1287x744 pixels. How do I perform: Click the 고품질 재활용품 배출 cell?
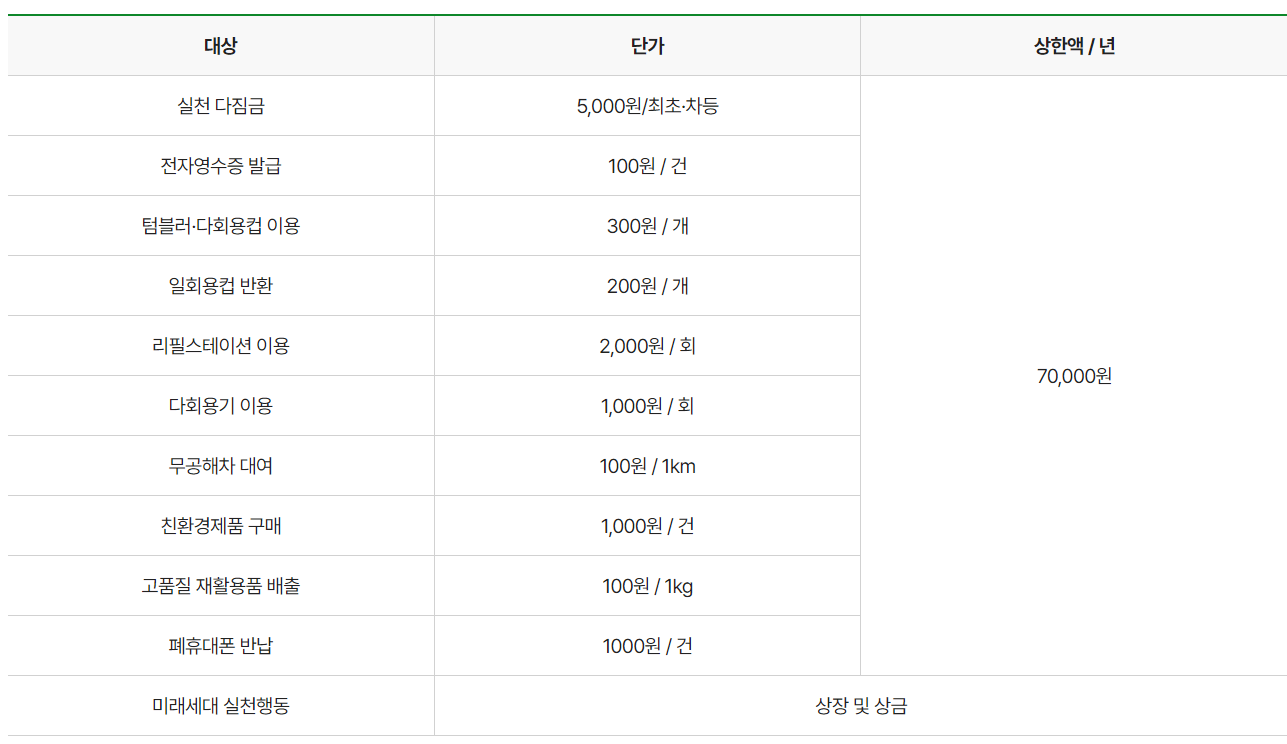click(x=221, y=586)
